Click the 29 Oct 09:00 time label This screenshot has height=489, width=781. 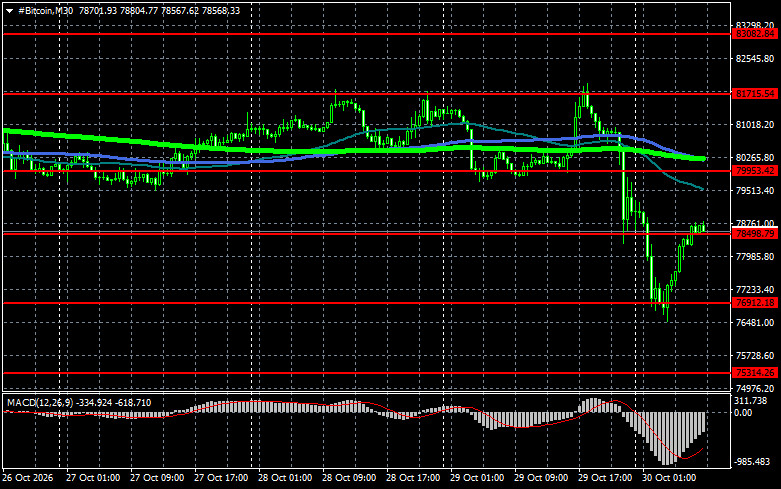pos(541,478)
